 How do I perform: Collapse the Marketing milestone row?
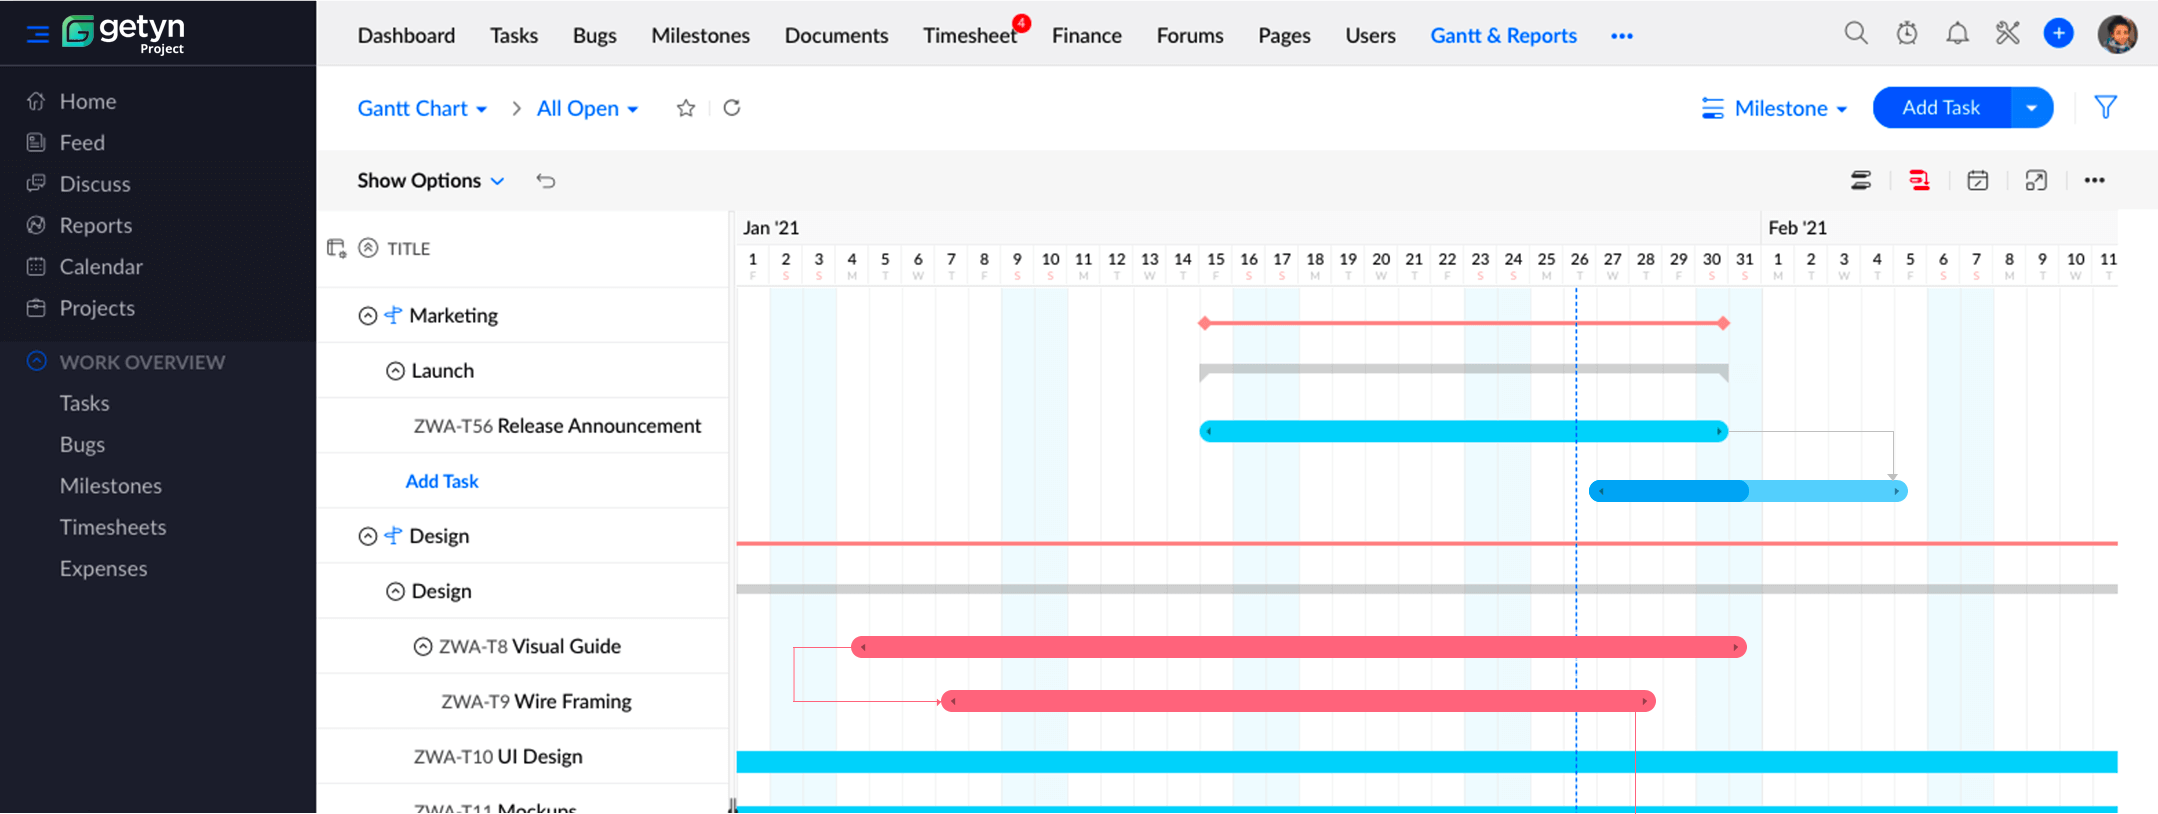(x=367, y=316)
